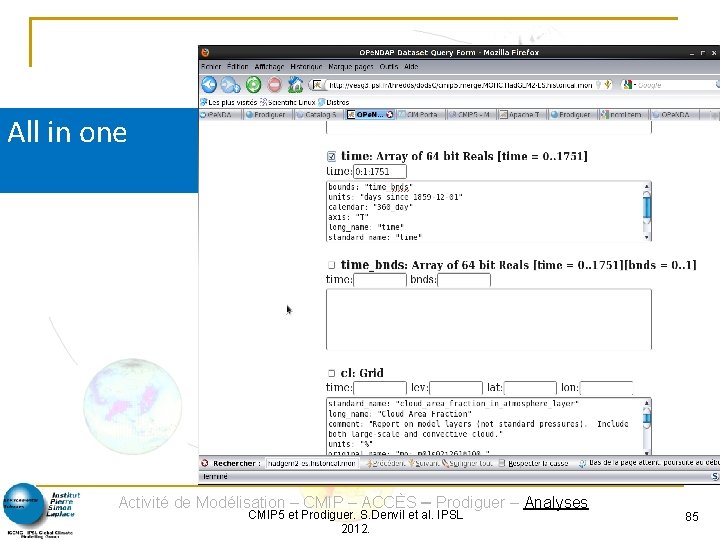Switch to the nomi tem tab
Viewport: 720px width, 540px height.
[622, 114]
